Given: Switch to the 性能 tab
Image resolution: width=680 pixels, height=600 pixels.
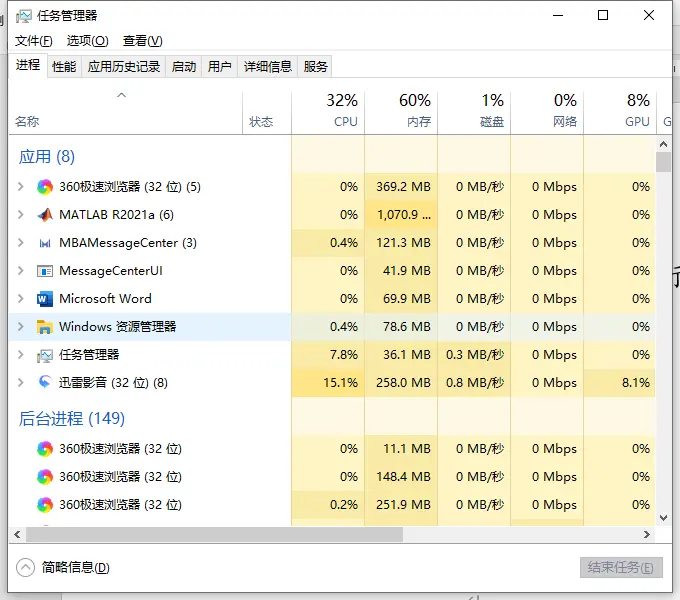Looking at the screenshot, I should [x=64, y=67].
